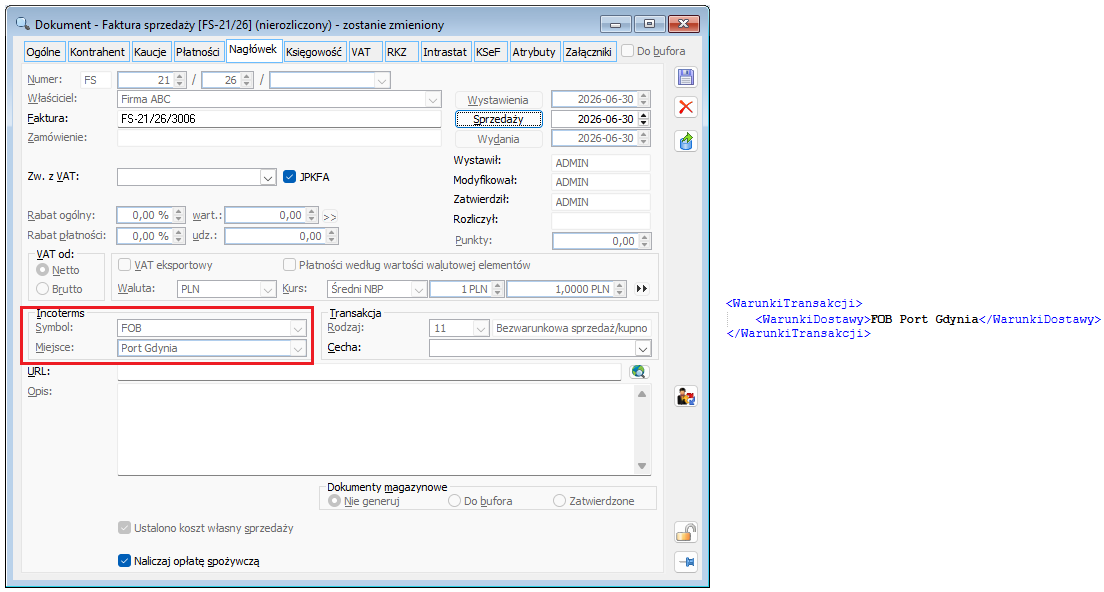Click the Wydania date button

(498, 139)
